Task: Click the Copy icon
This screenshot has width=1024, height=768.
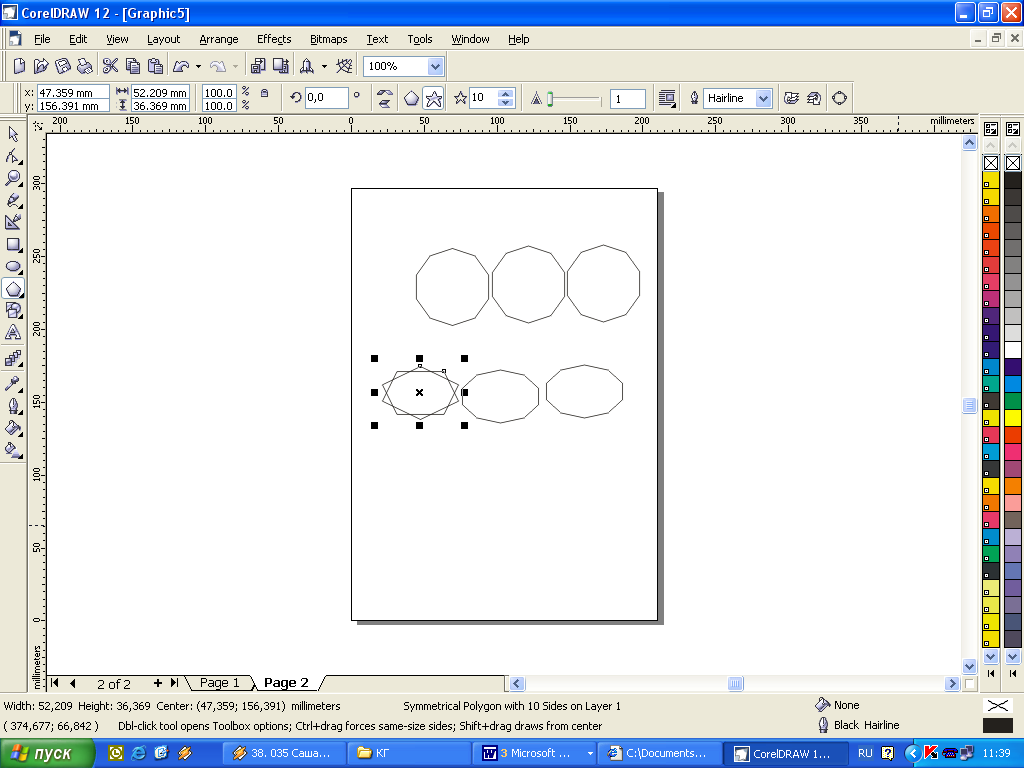Action: click(133, 66)
